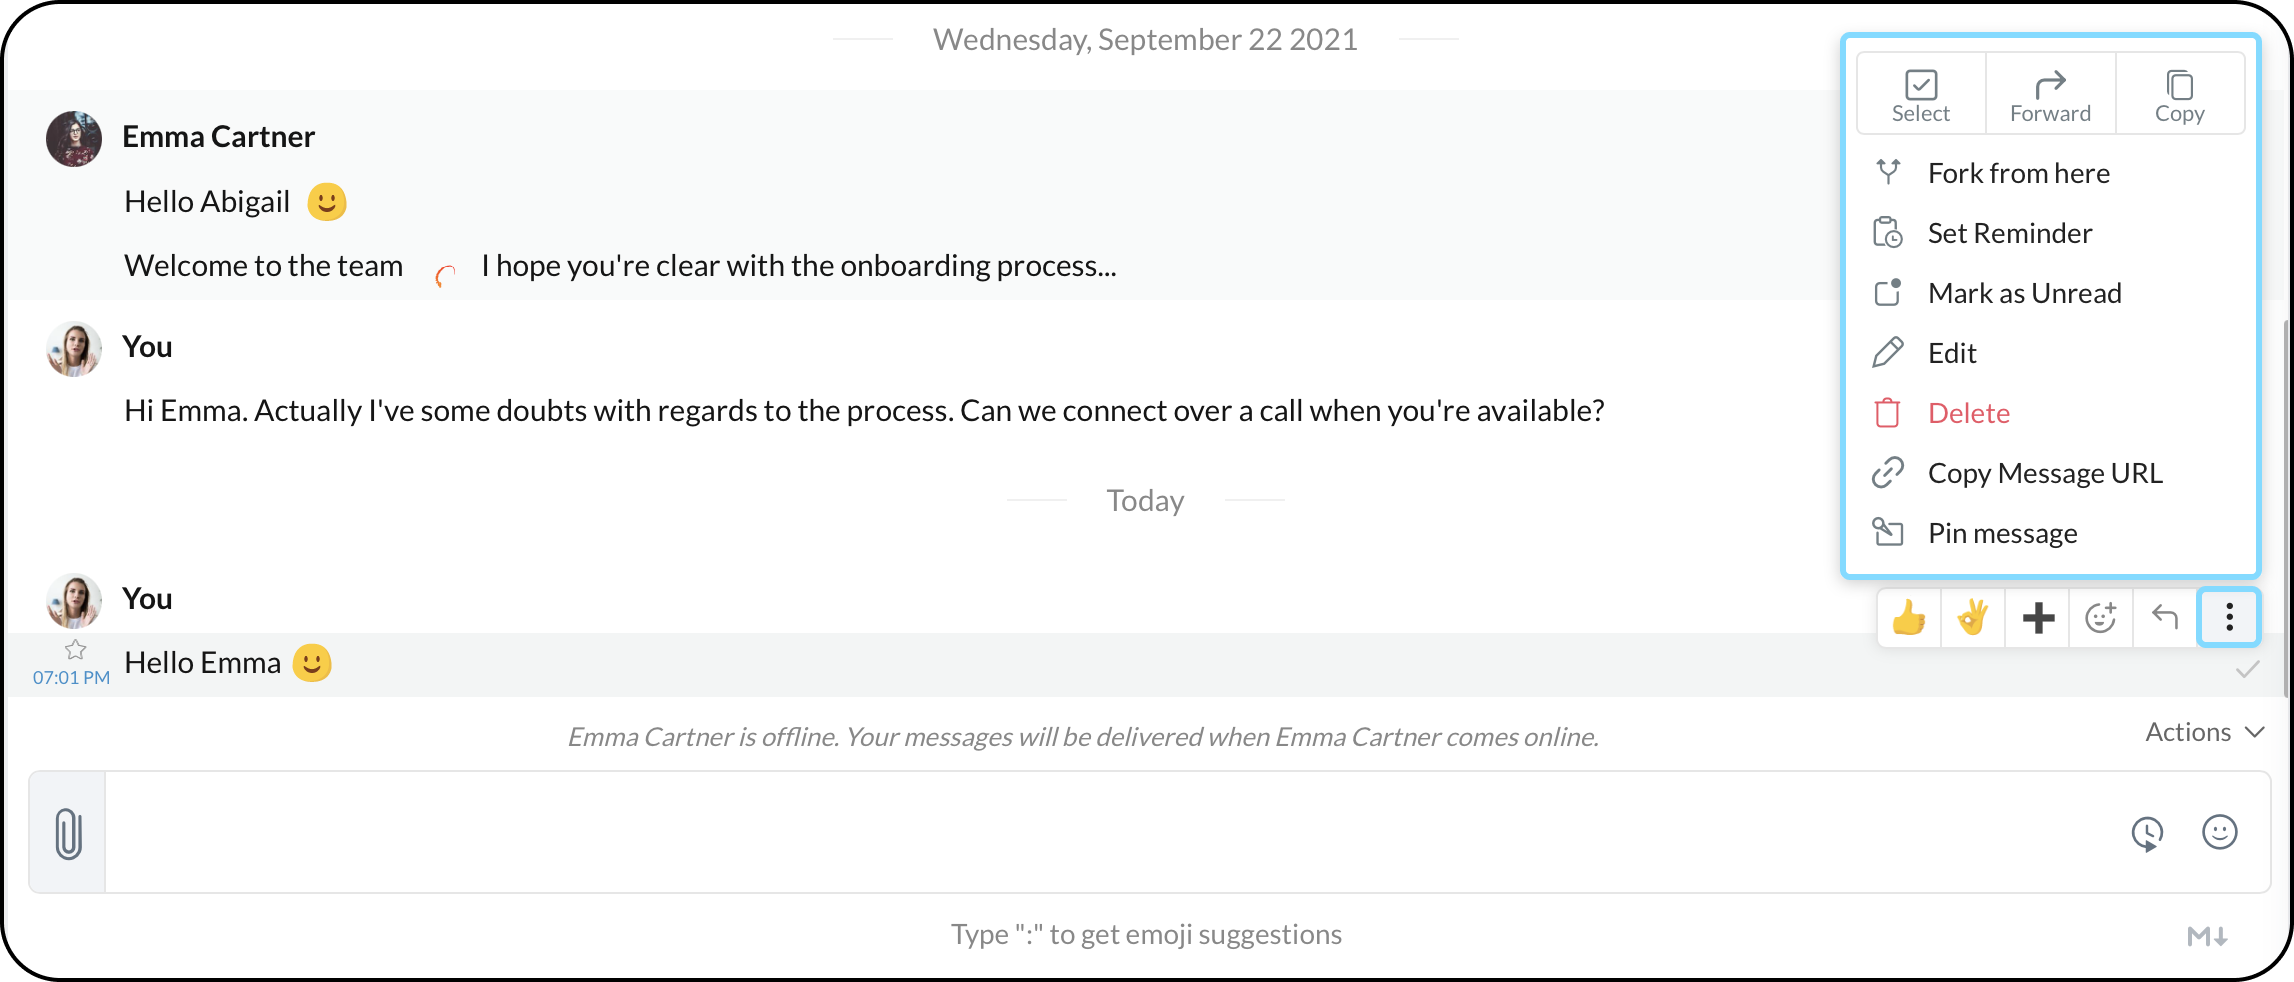Open the emoji picker in message box
The width and height of the screenshot is (2294, 982).
coord(2219,832)
